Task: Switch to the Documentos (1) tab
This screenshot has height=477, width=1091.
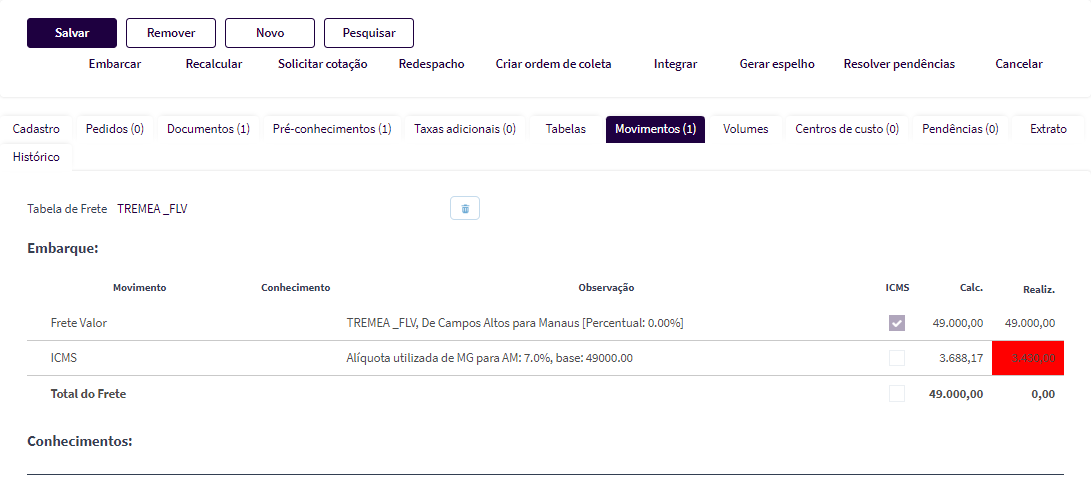Action: pos(208,129)
